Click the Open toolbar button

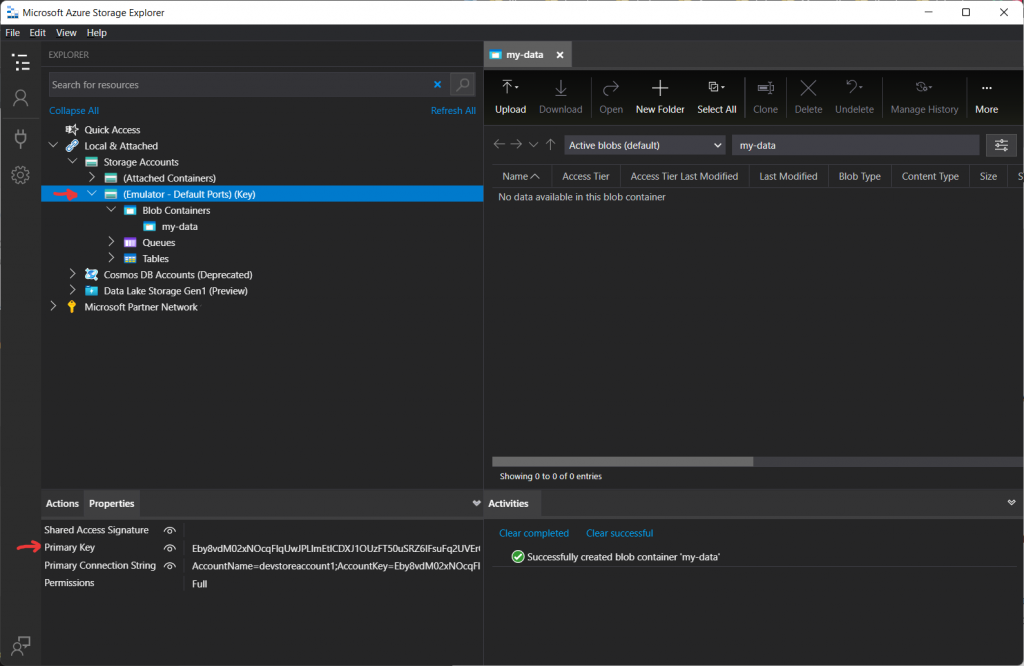coord(611,97)
